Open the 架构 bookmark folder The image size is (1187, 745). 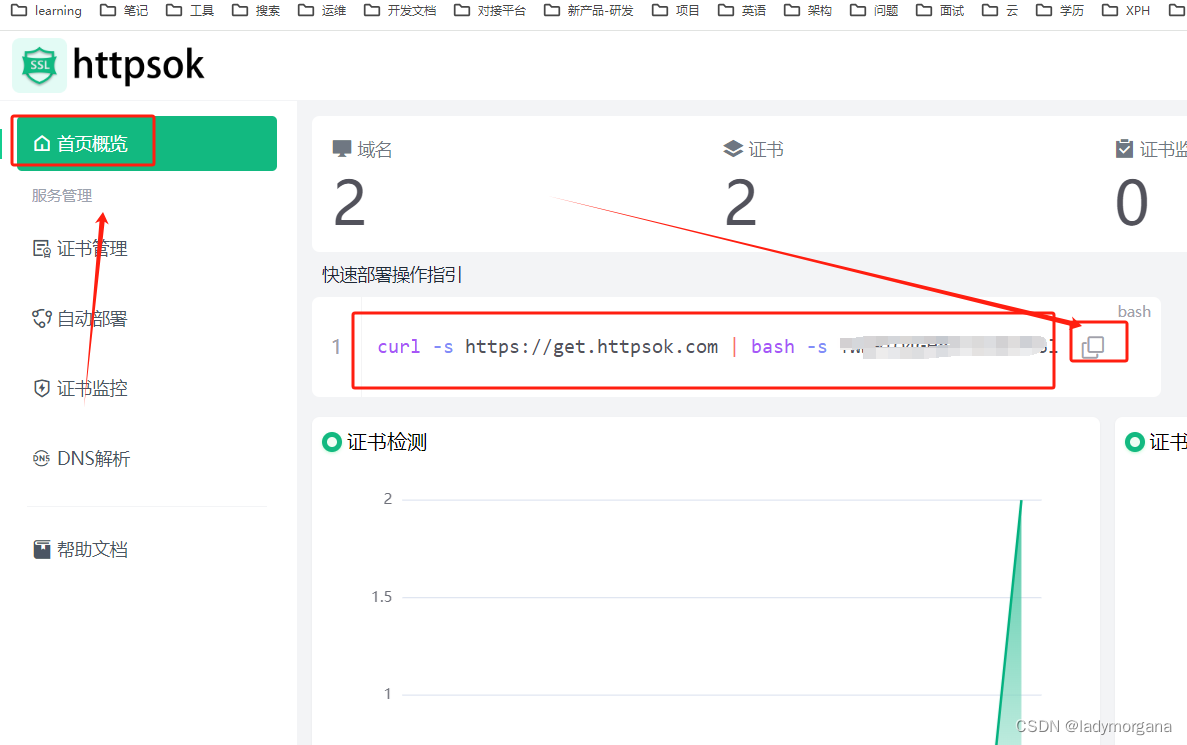click(x=808, y=11)
